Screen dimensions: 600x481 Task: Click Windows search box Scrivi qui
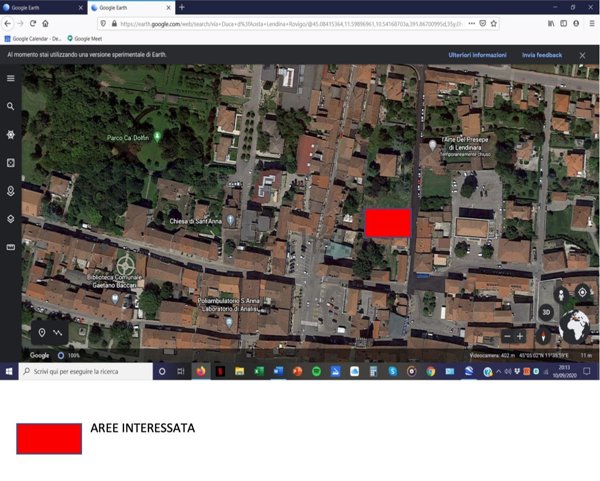[x=86, y=372]
